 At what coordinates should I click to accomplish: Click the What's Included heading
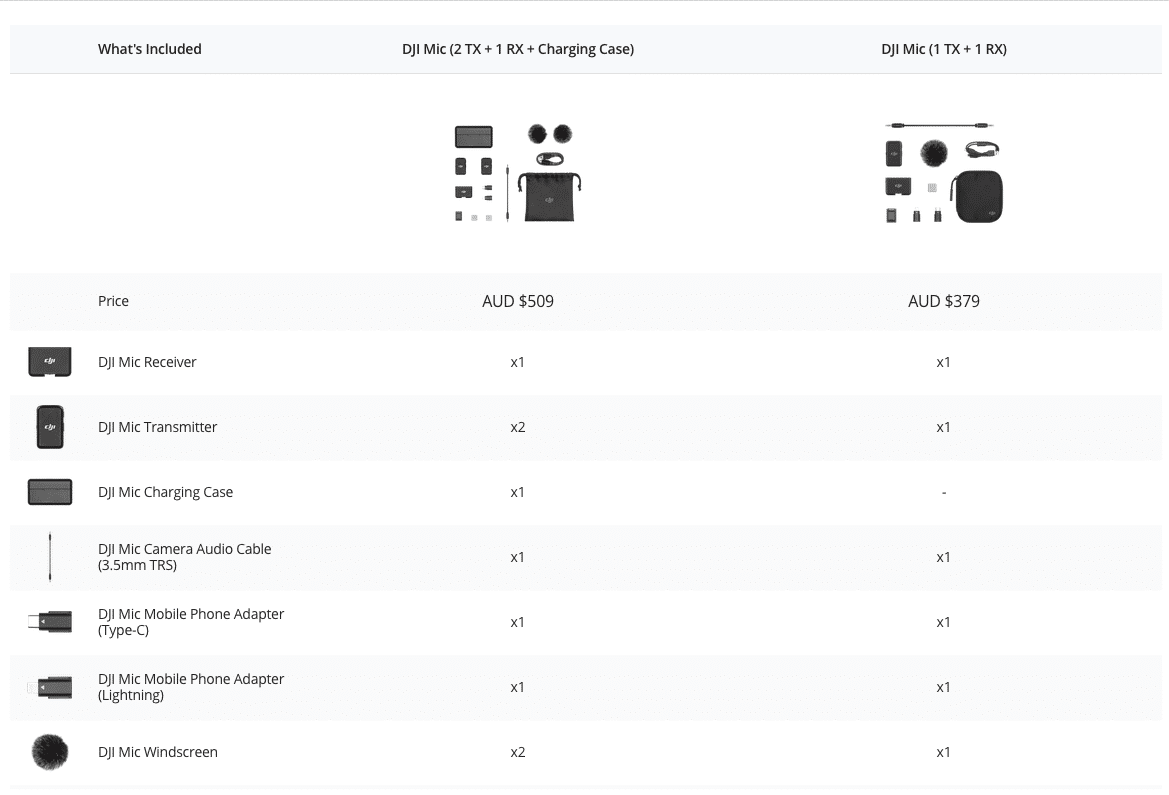point(149,49)
